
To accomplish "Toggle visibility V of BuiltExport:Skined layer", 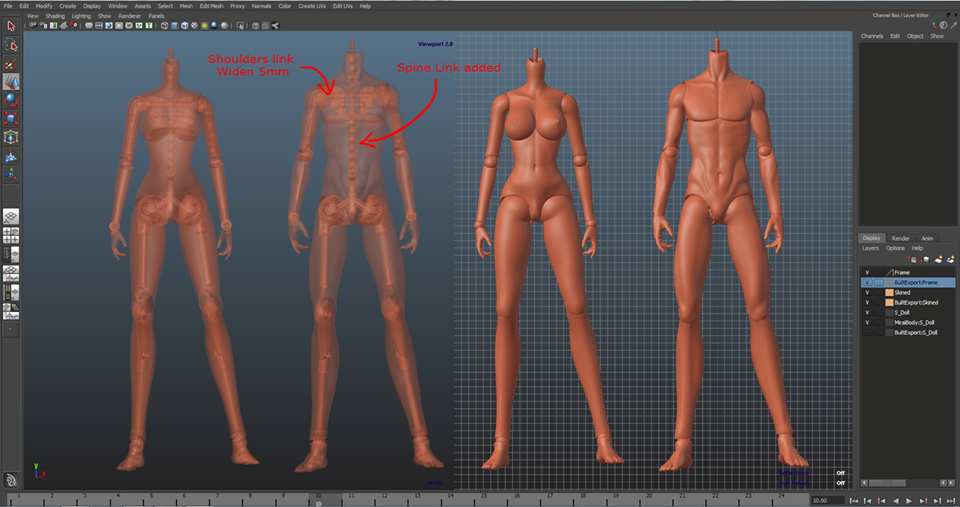I will (x=867, y=302).
